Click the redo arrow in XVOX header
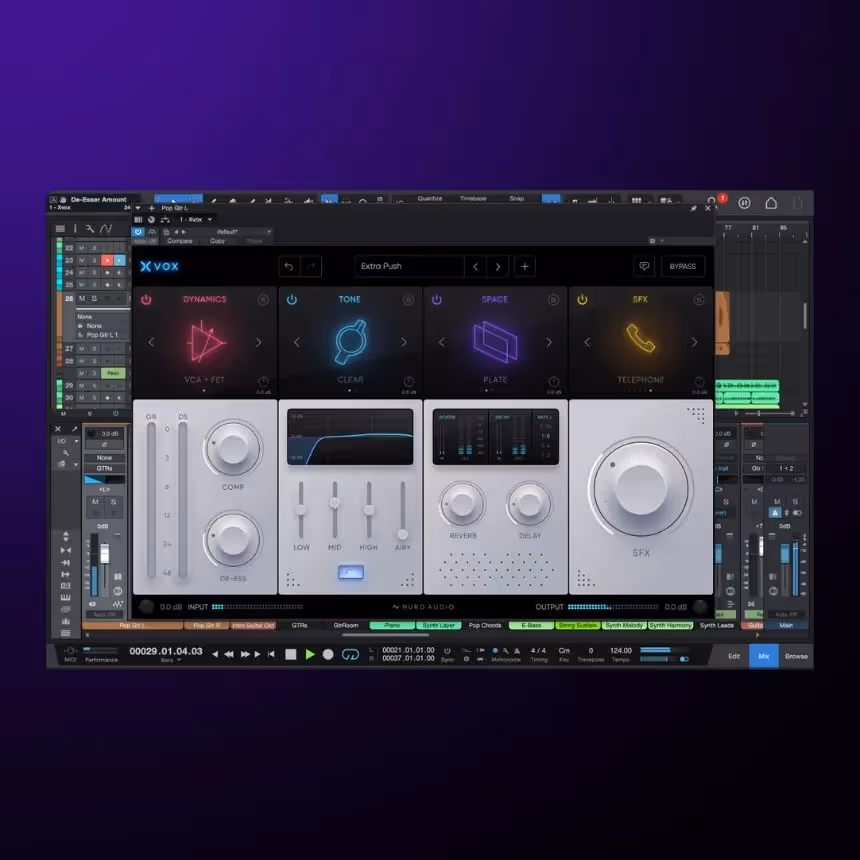Image resolution: width=860 pixels, height=860 pixels. pos(311,267)
